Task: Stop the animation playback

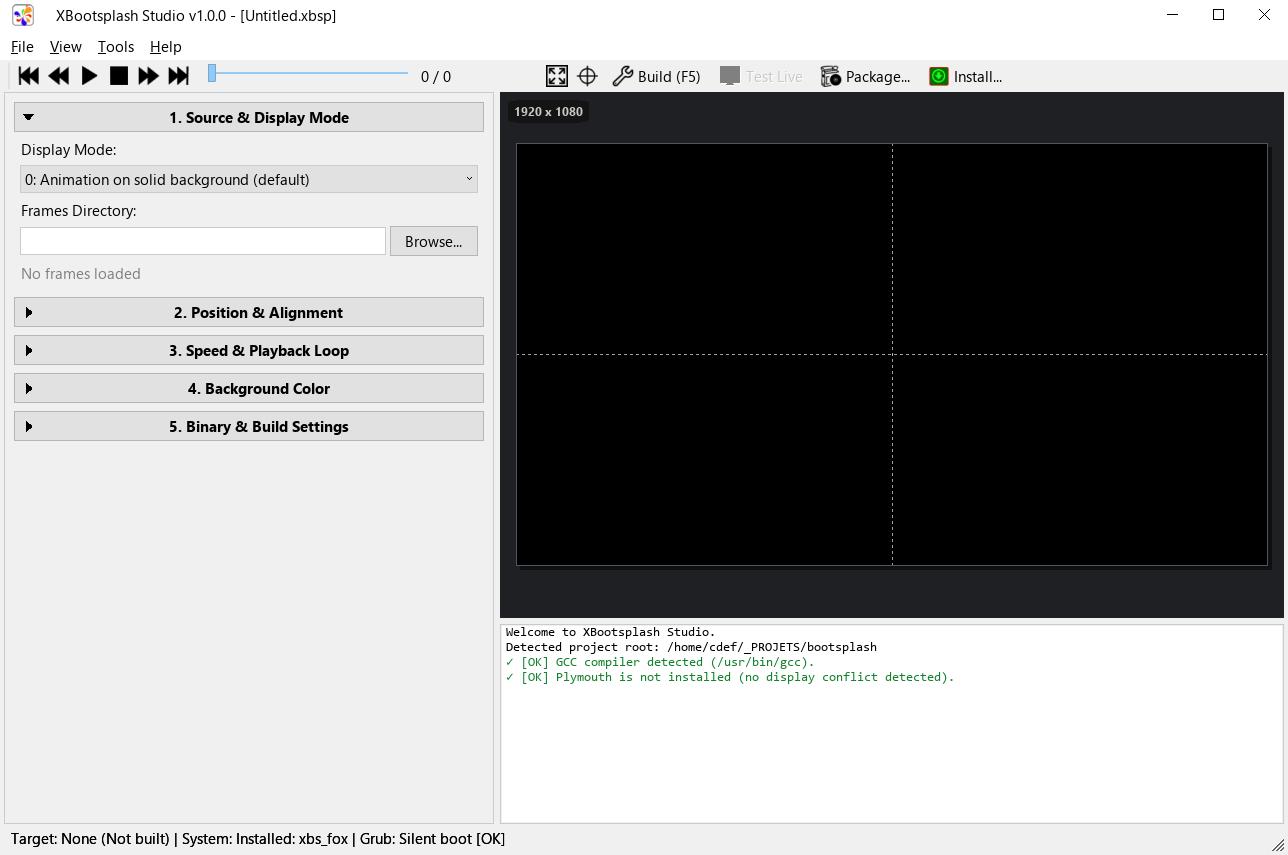Action: [x=119, y=76]
